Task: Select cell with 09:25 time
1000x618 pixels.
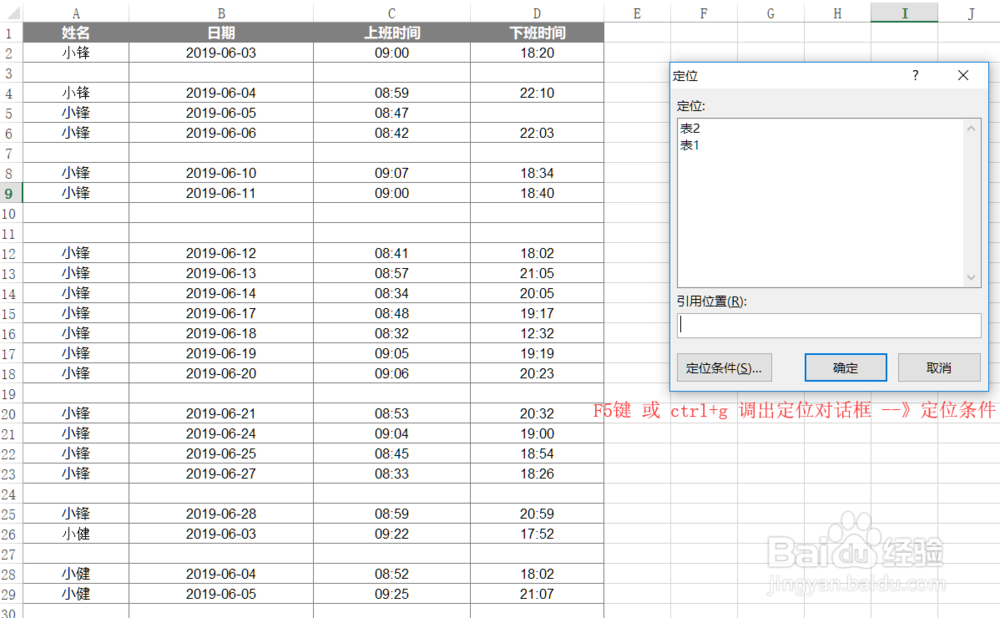Action: [392, 594]
